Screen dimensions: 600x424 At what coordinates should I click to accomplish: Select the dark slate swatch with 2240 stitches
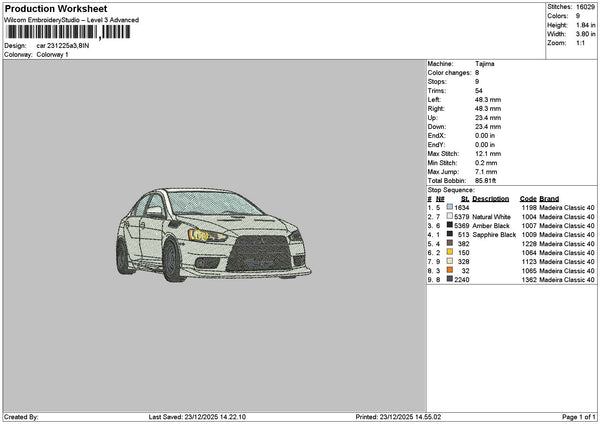click(450, 280)
